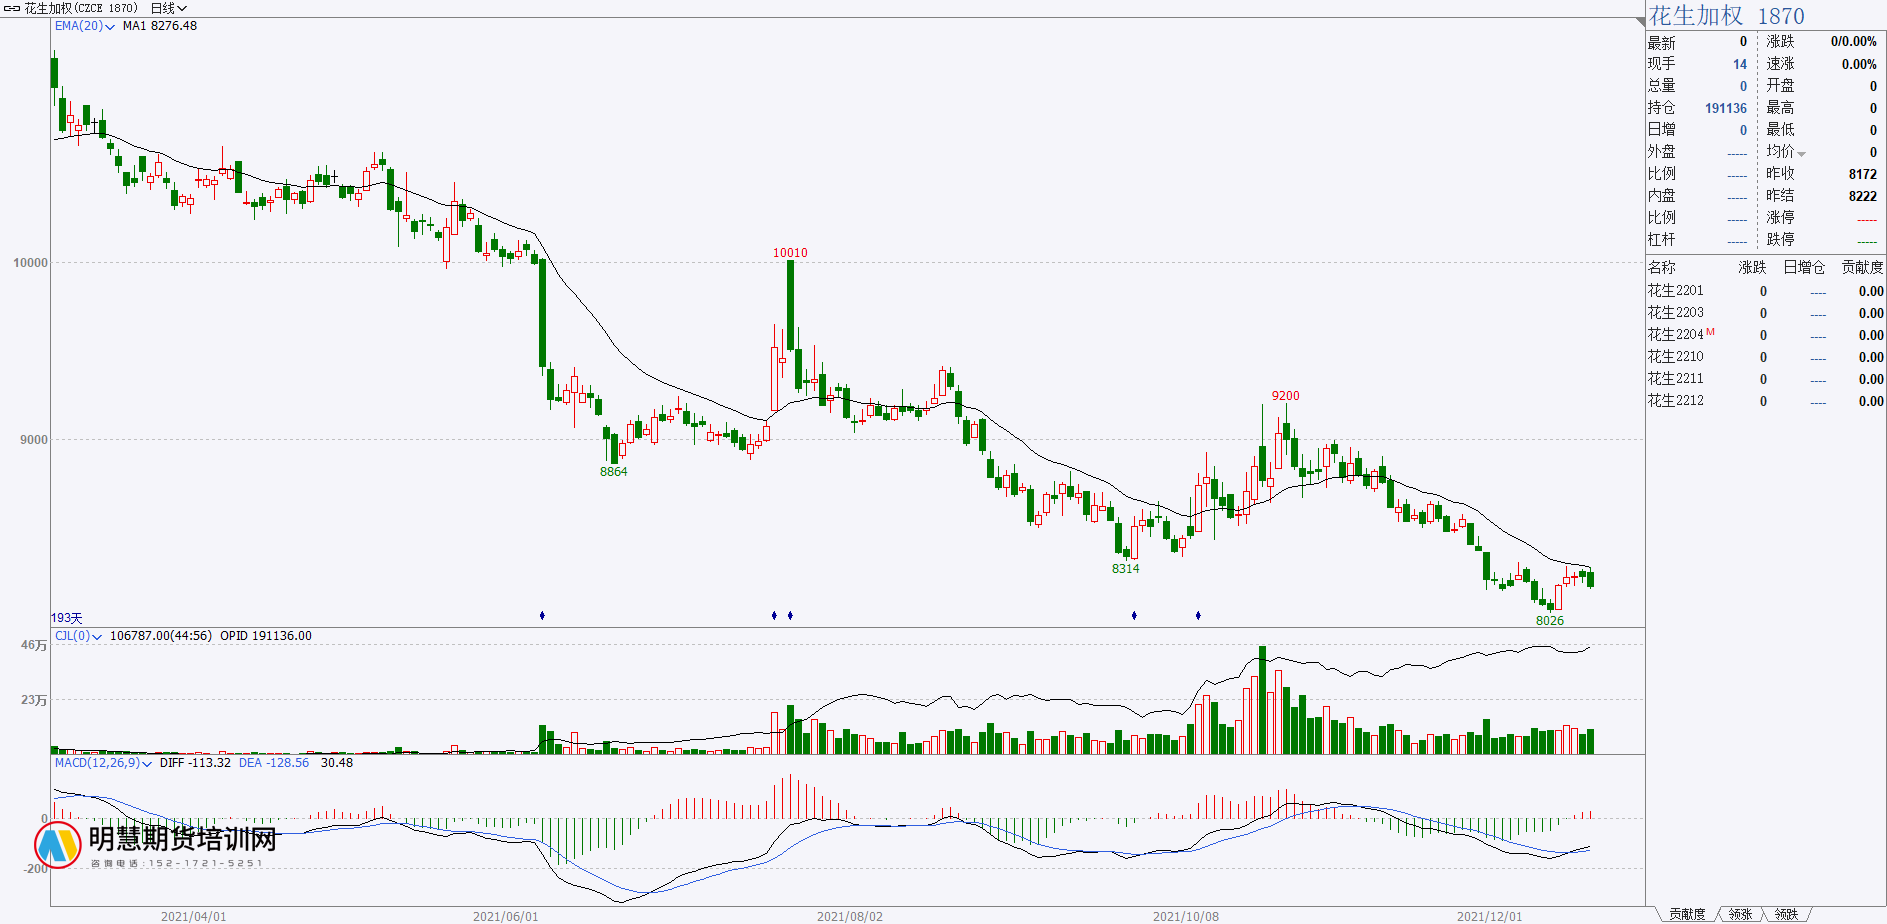
Task: Switch to the 贡献度 bottom tab
Action: [x=1687, y=914]
